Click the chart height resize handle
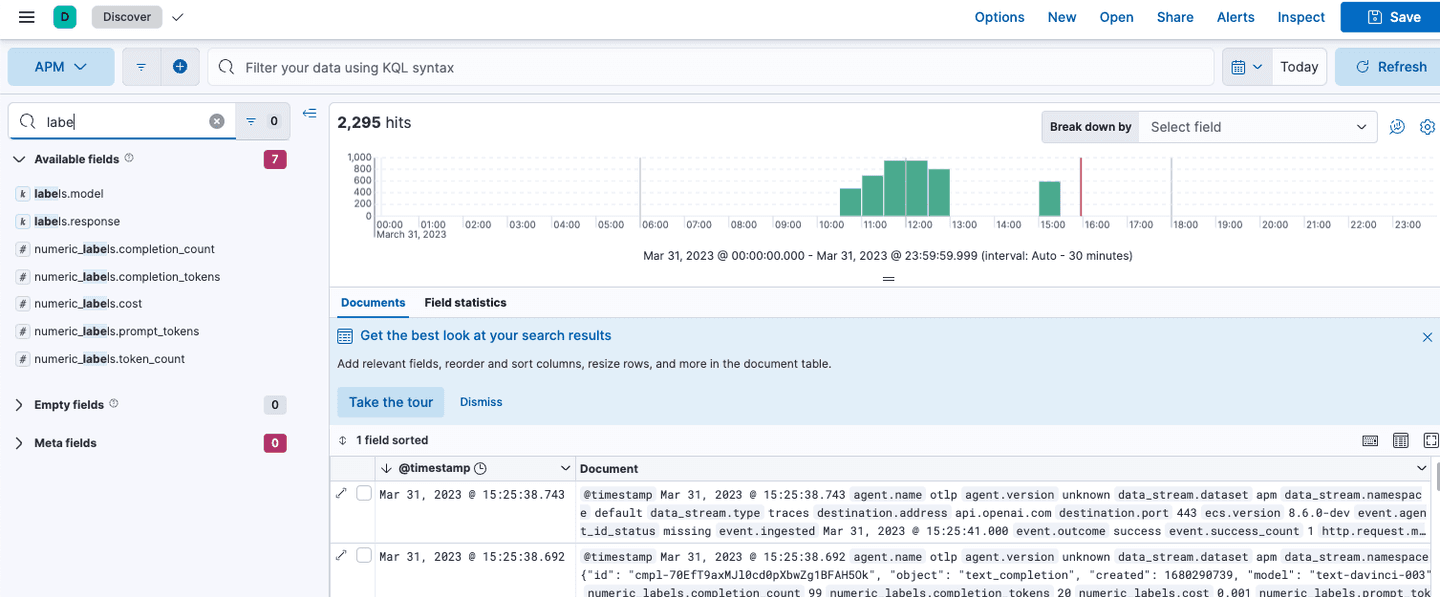 tap(888, 278)
